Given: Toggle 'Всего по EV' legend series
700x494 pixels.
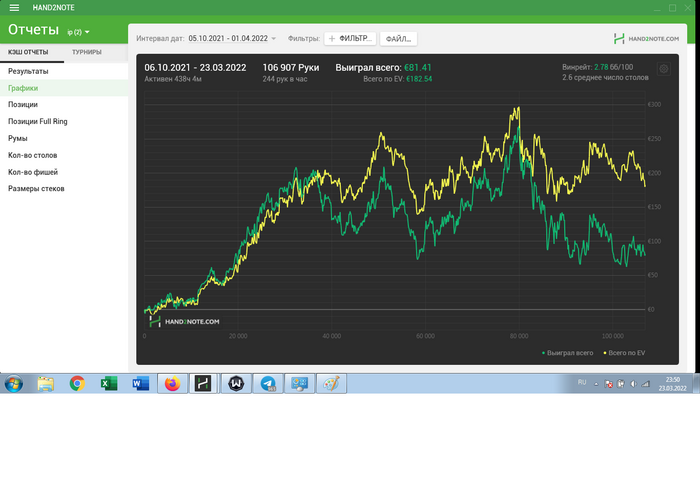Looking at the screenshot, I should tap(625, 353).
